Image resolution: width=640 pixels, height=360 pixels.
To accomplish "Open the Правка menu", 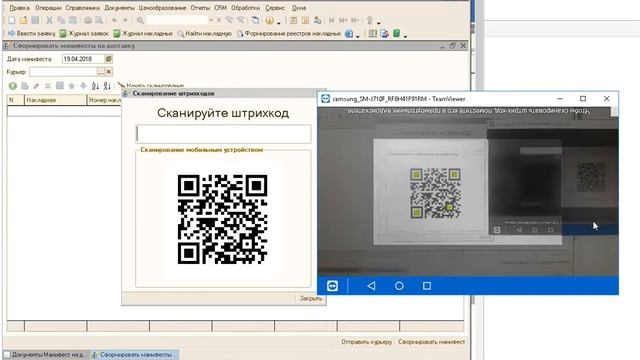I will pos(19,8).
